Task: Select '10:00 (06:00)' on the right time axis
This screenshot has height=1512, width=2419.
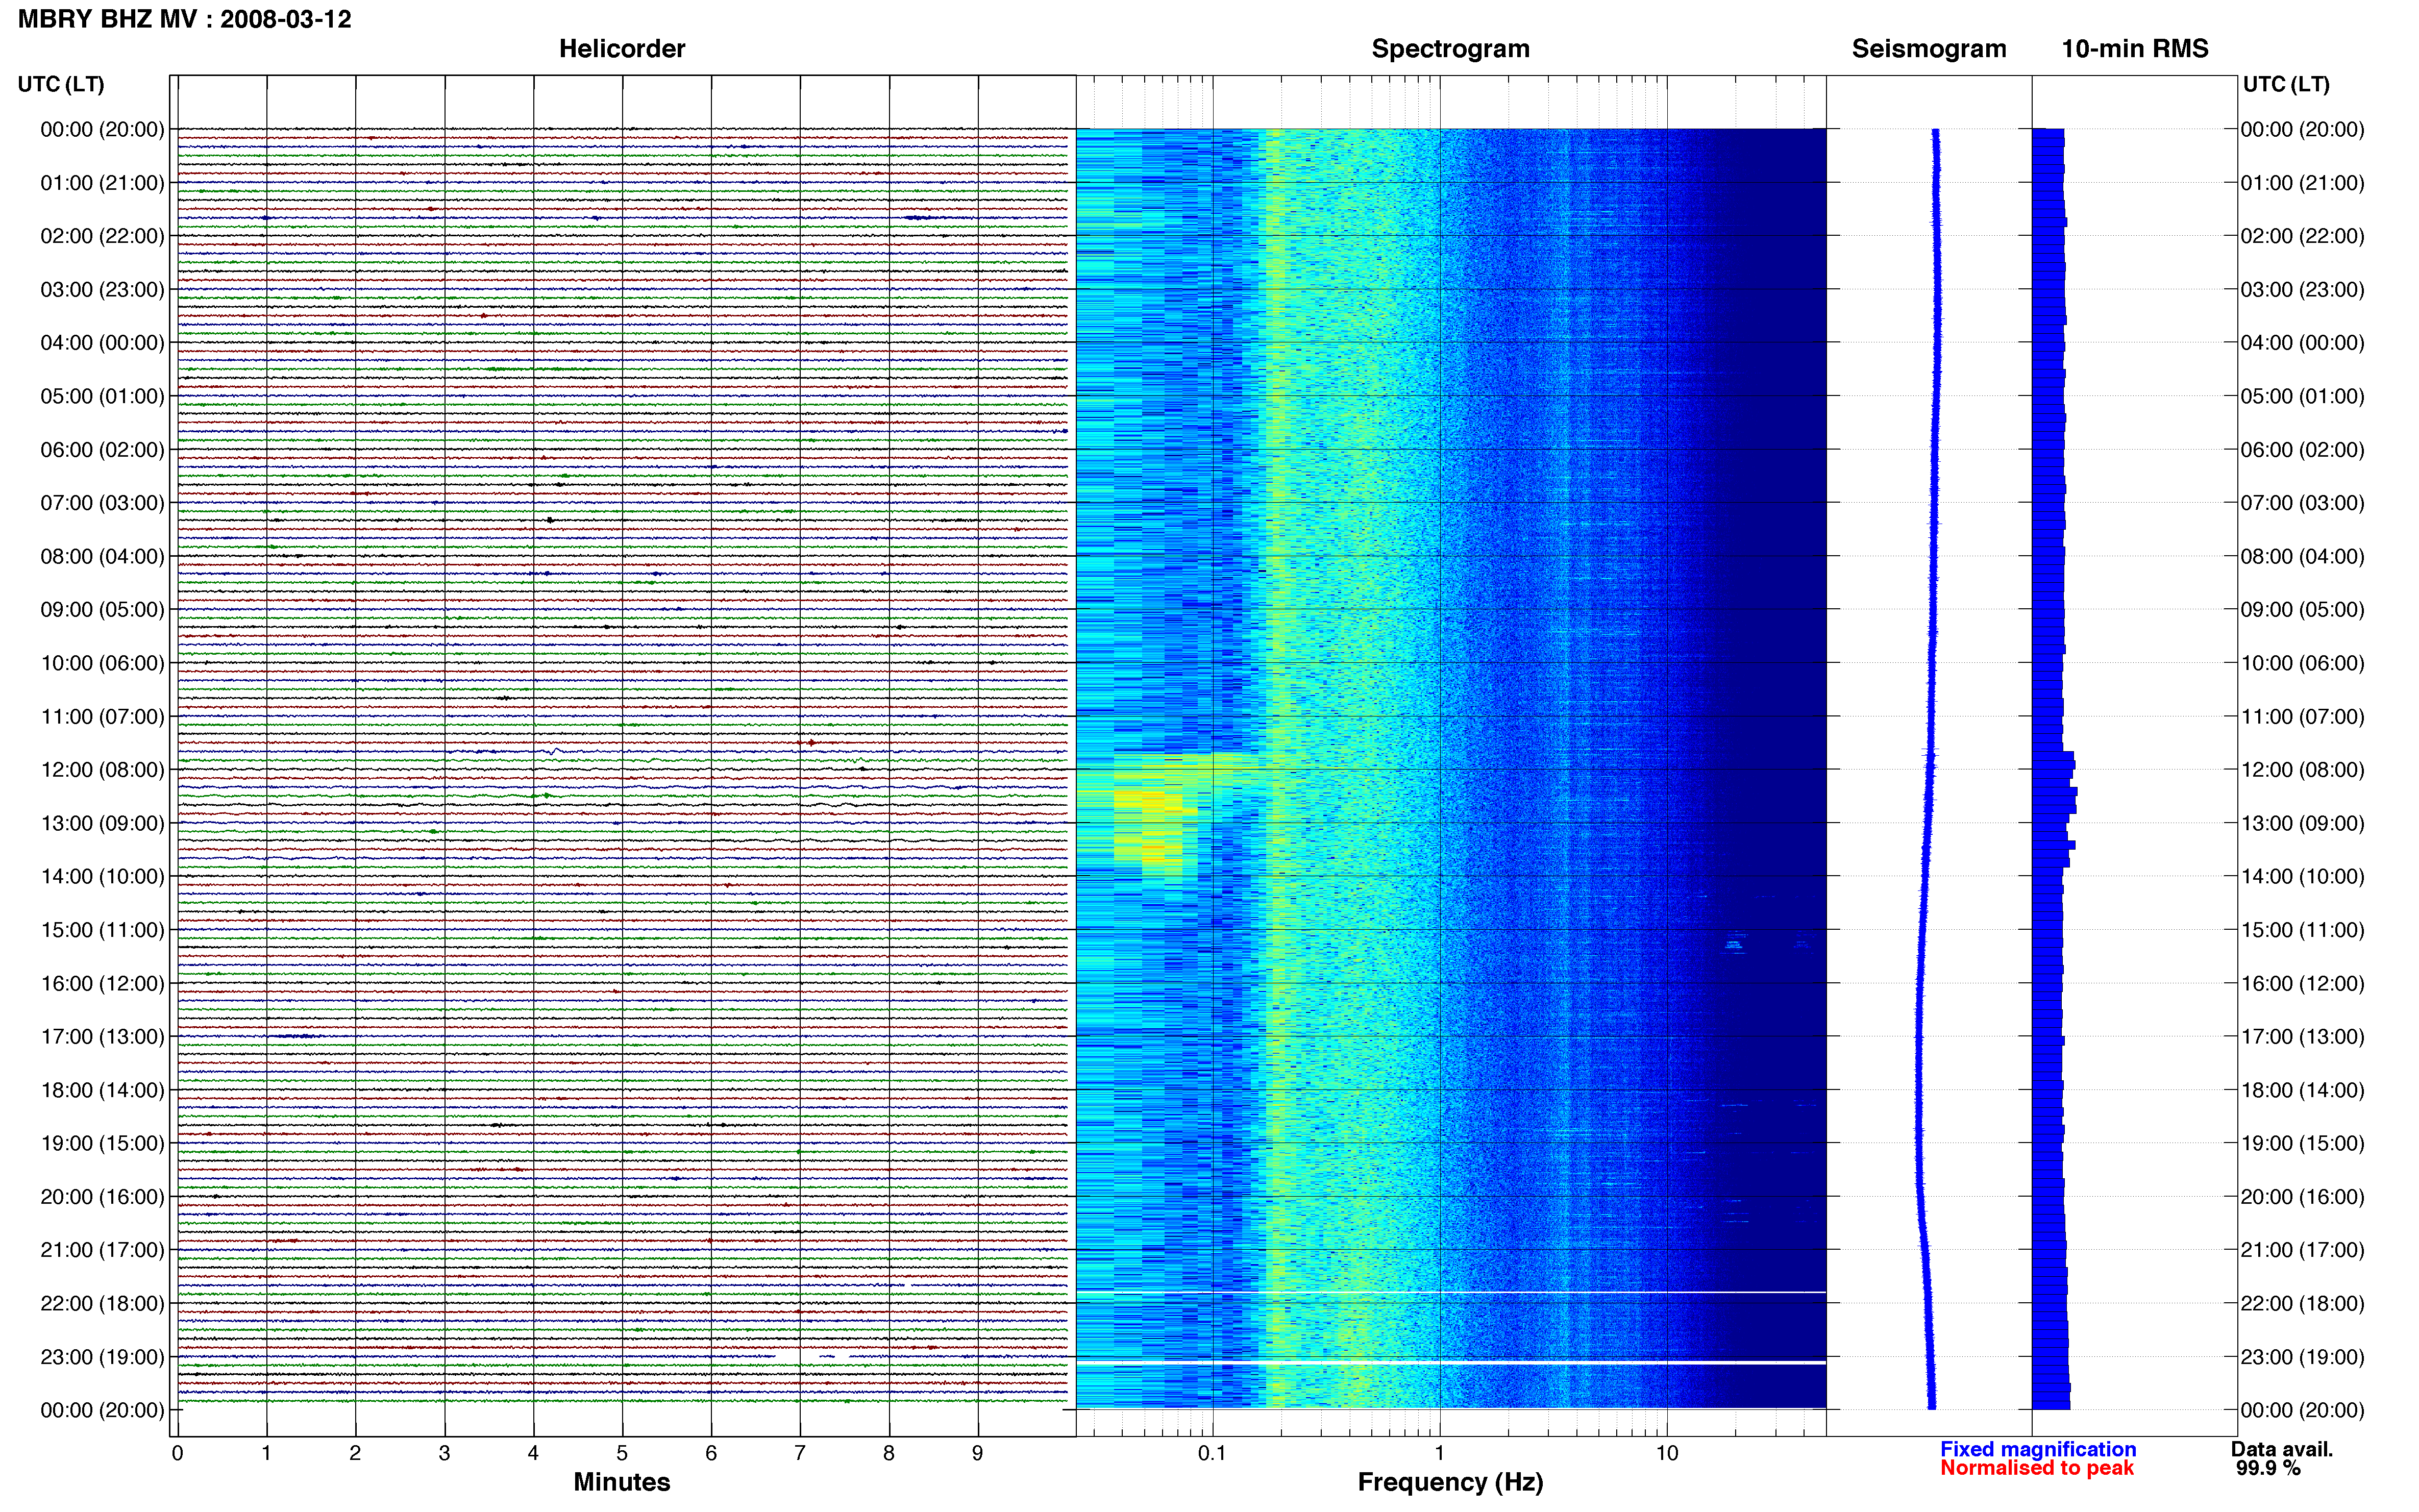Action: [x=2302, y=663]
